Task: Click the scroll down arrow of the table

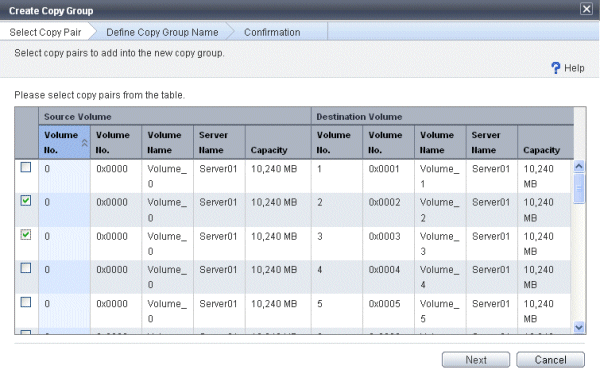Action: click(579, 327)
